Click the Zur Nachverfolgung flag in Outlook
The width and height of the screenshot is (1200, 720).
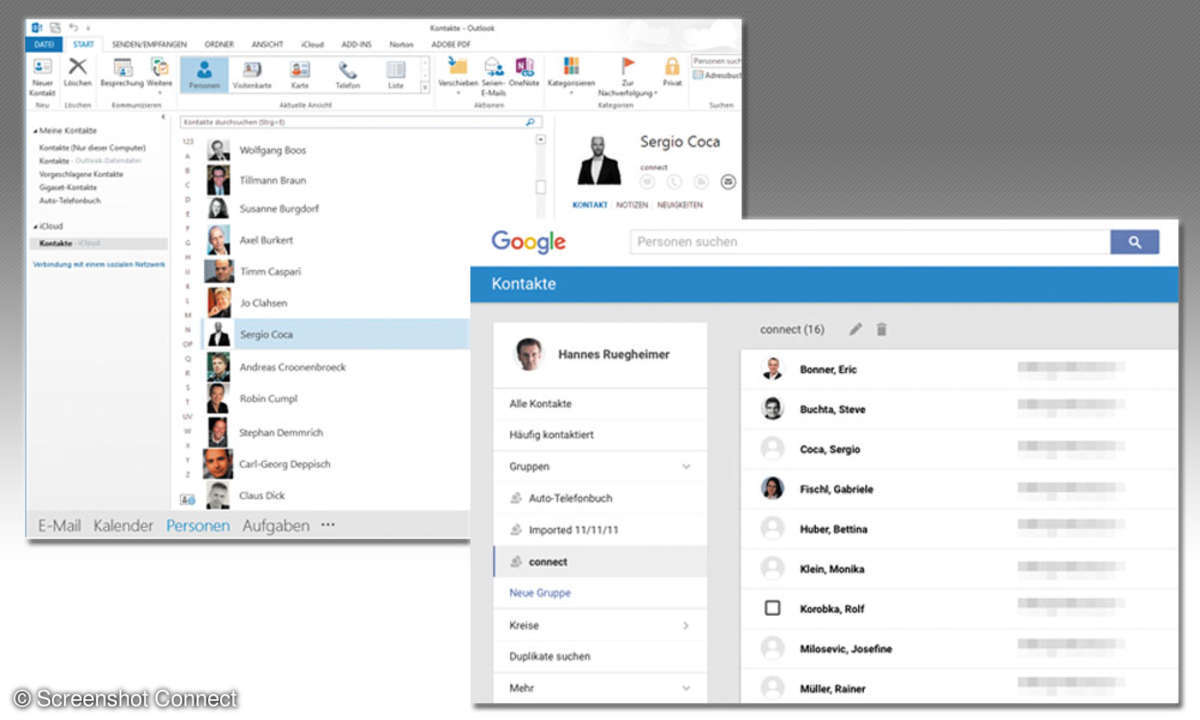coord(628,66)
